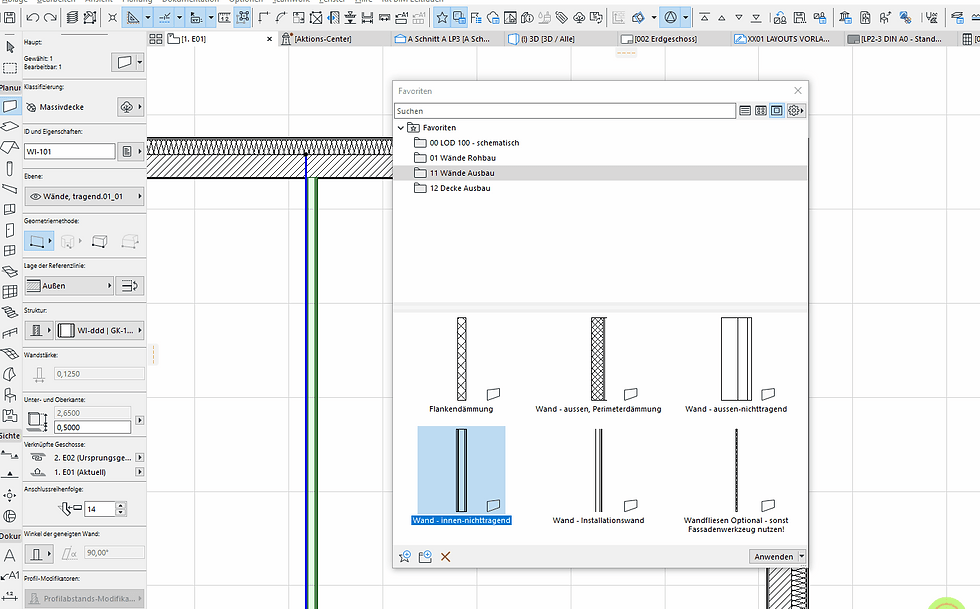Select the Door tool in toolbox
Screen dimensions: 980x609
10,230
